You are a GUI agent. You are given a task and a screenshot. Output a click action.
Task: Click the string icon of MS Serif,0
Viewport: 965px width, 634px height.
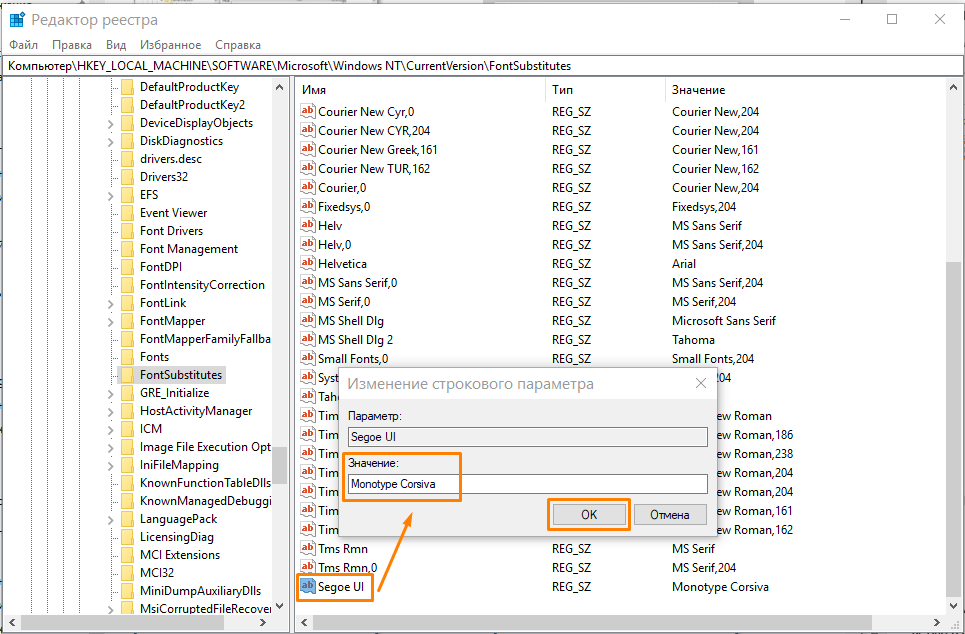[x=308, y=302]
